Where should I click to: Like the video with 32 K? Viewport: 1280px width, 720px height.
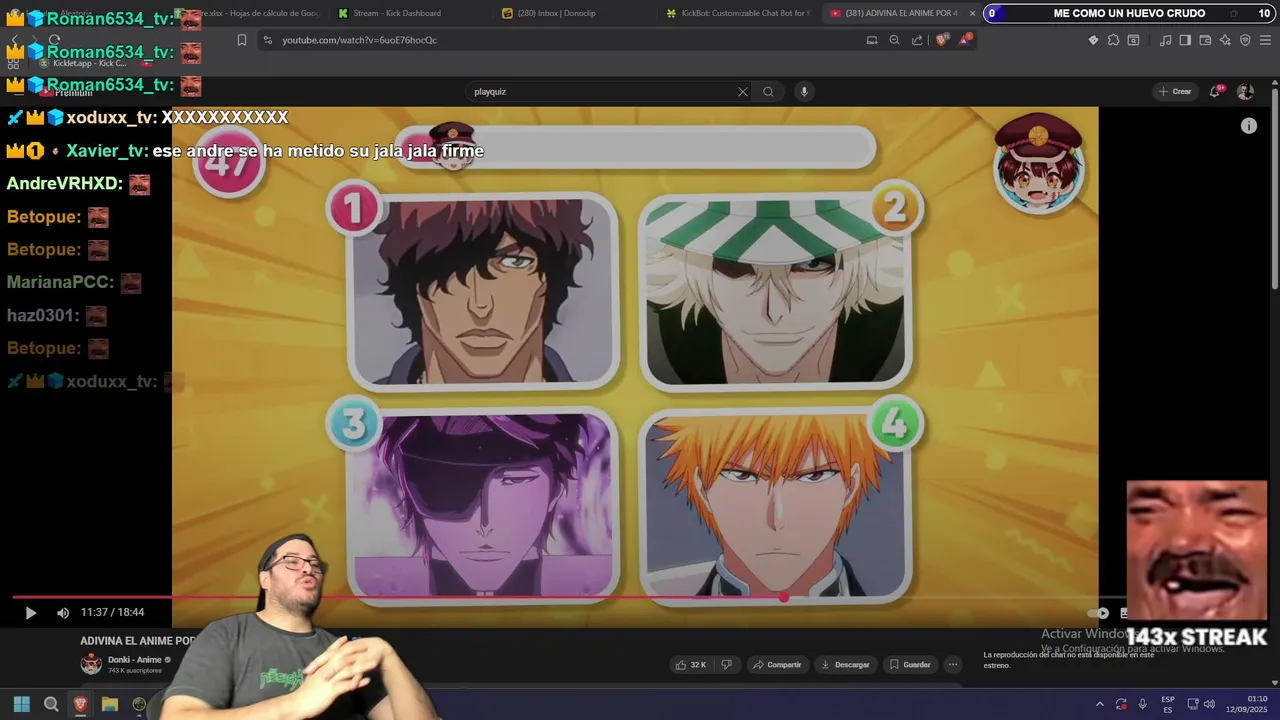click(691, 665)
